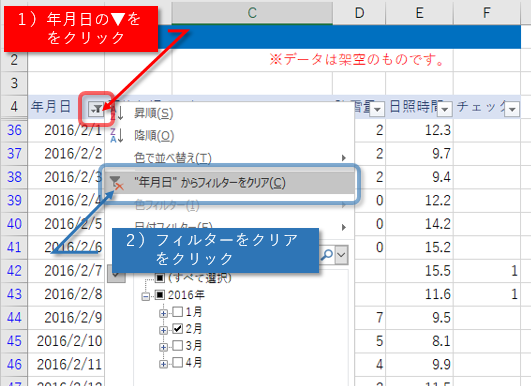Open the search box dropdown arrow
This screenshot has height=386, width=531.
tap(341, 255)
